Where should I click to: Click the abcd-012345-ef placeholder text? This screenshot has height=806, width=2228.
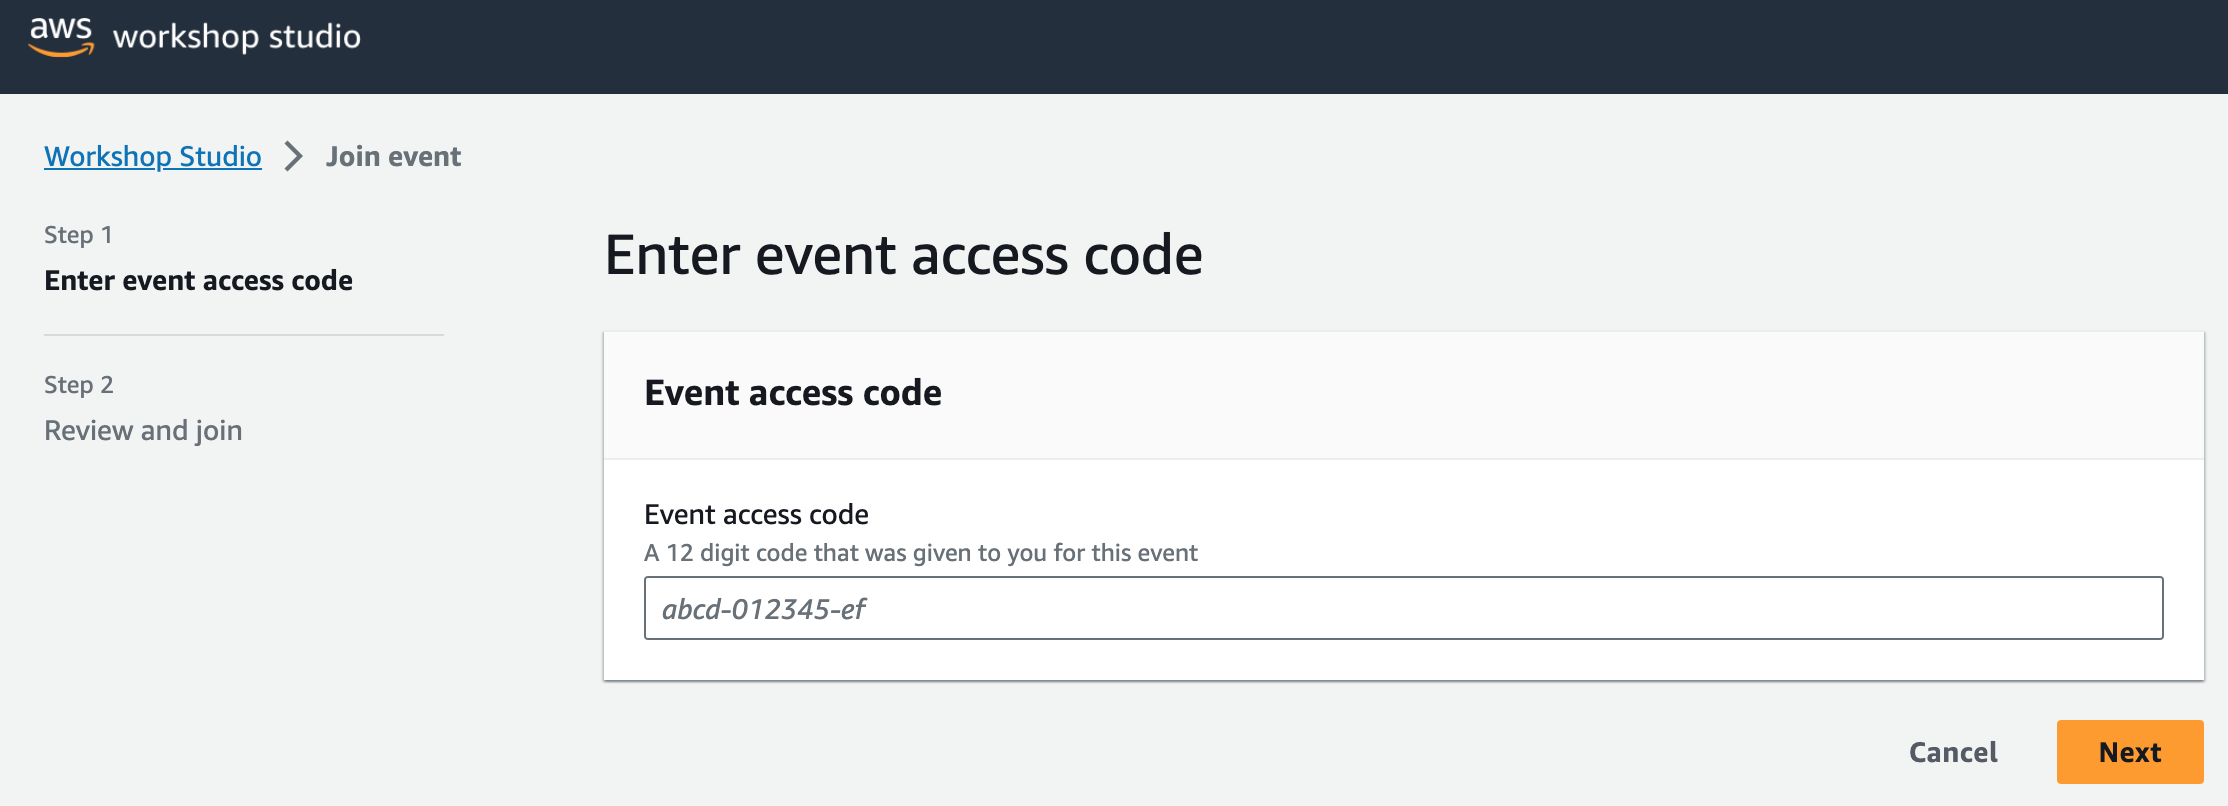click(x=764, y=609)
